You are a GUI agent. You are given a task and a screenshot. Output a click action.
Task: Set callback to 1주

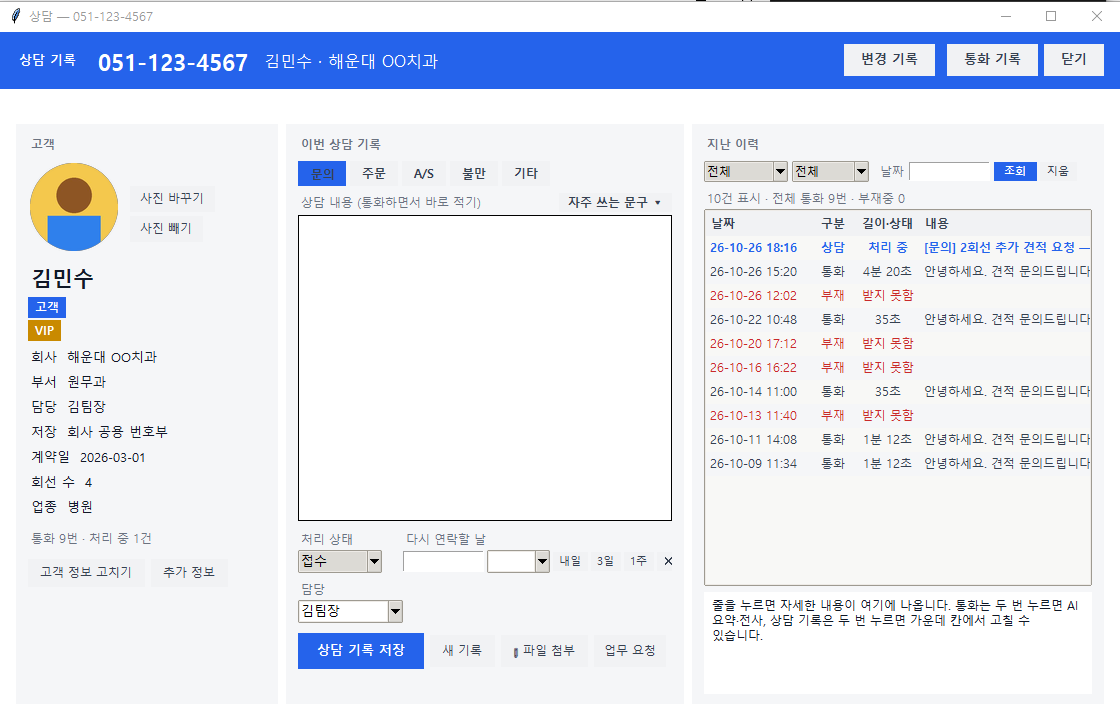click(x=639, y=561)
